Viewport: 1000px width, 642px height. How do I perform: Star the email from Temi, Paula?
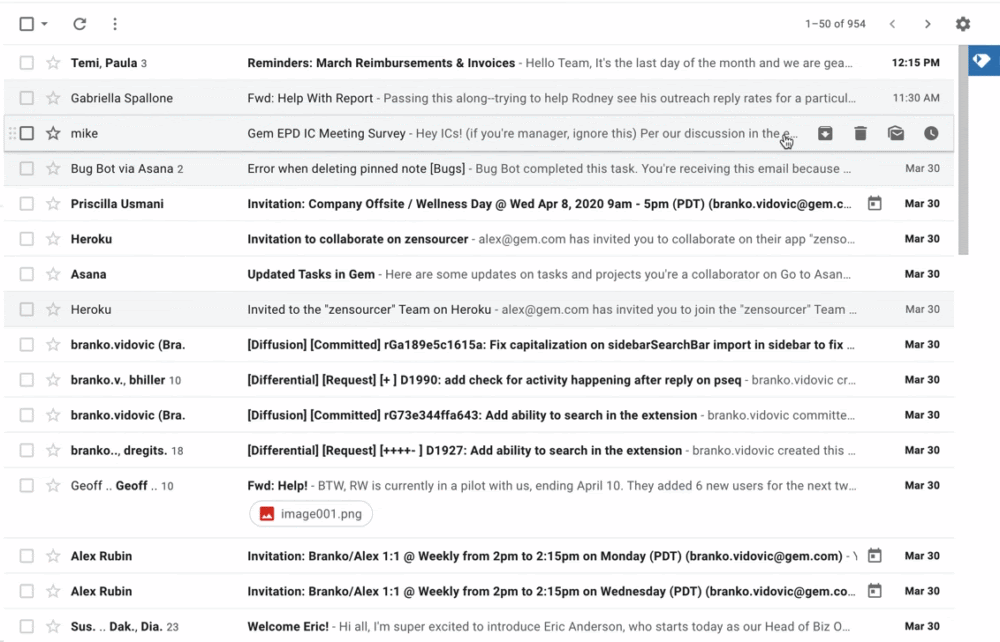pos(53,63)
